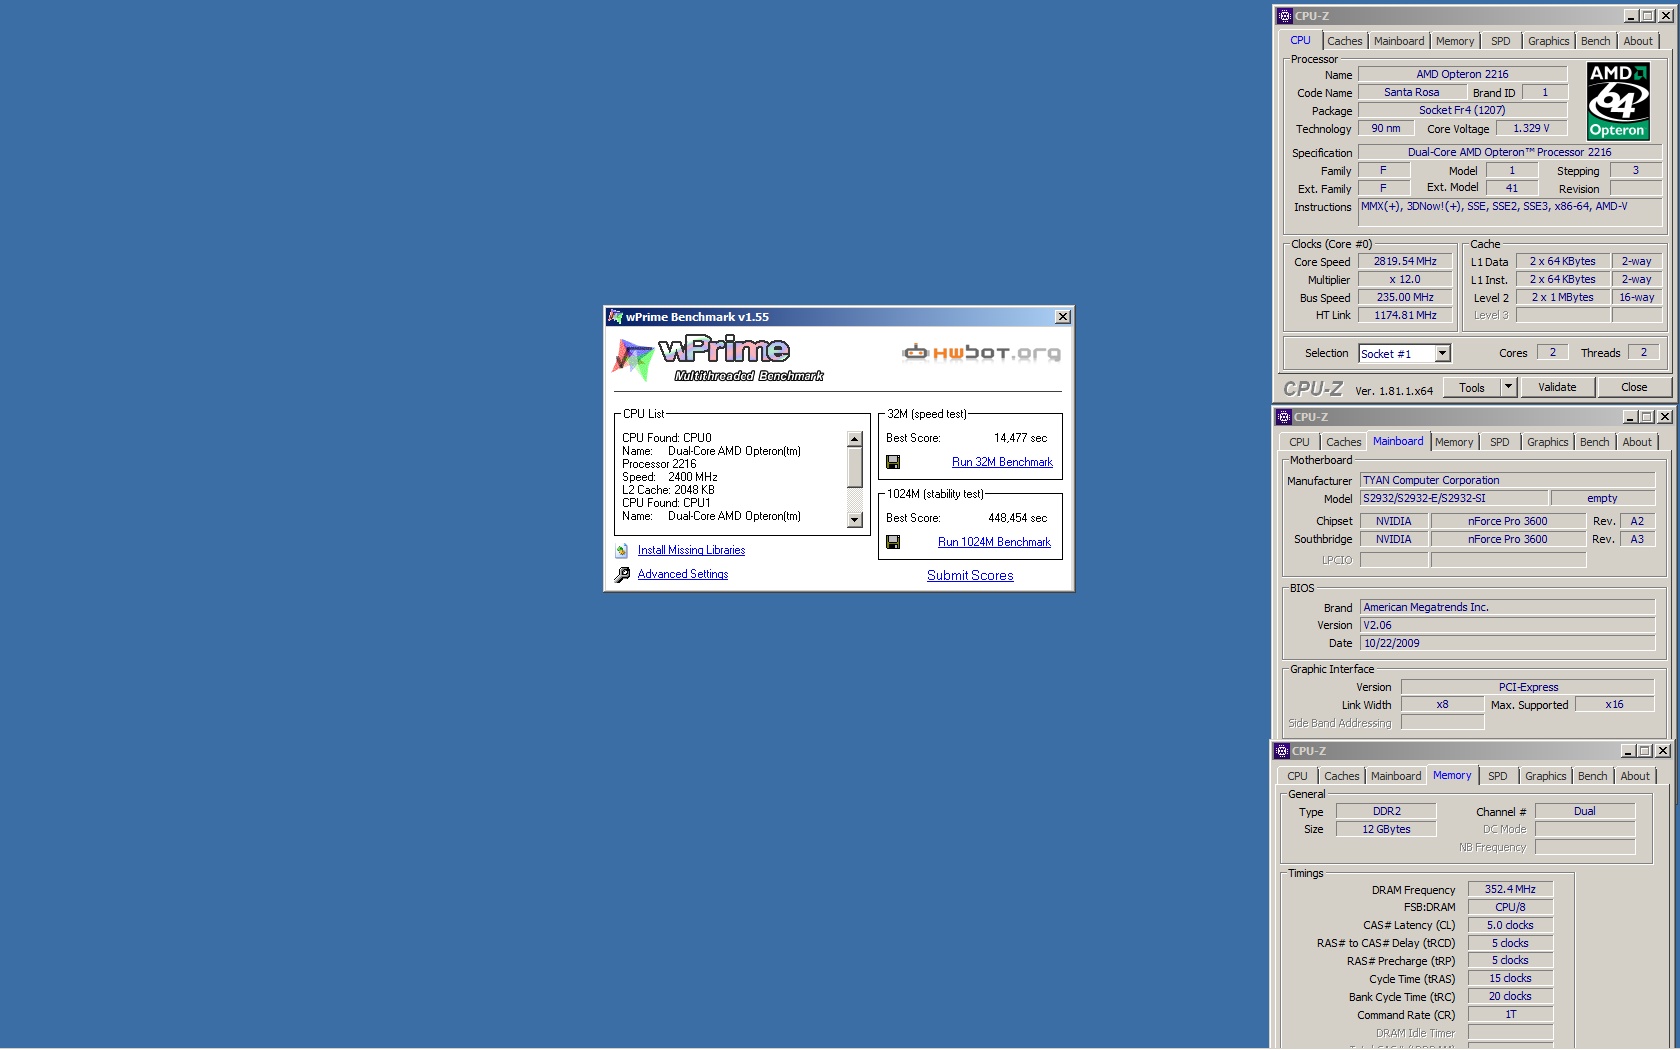Click the Memory CPU-Z window title icon
The height and width of the screenshot is (1050, 1680).
(1282, 751)
